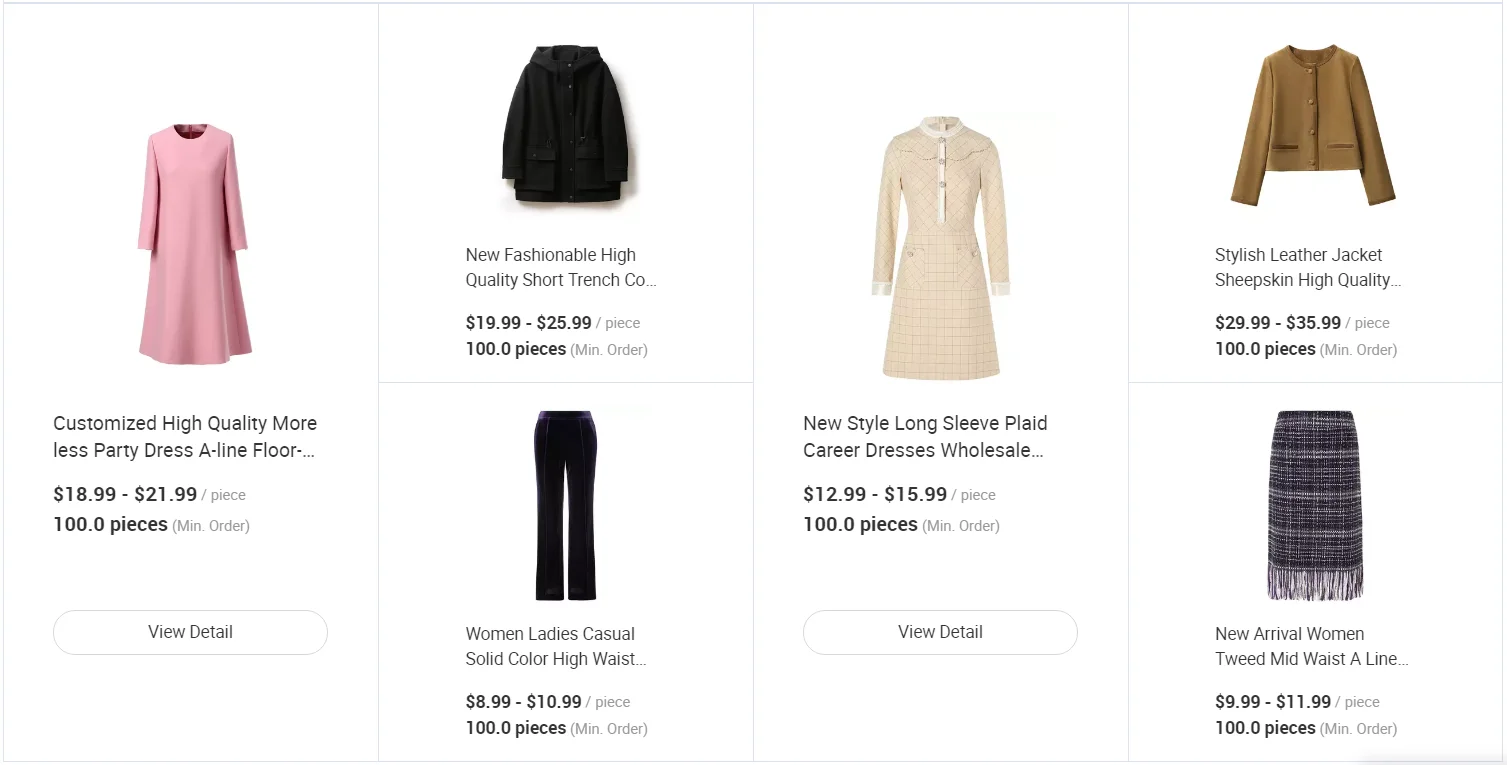Screen dimensions: 1507x765
Task: Open 'Stylish Leather Jacket Sheepskin High Quality' link
Action: point(1307,268)
